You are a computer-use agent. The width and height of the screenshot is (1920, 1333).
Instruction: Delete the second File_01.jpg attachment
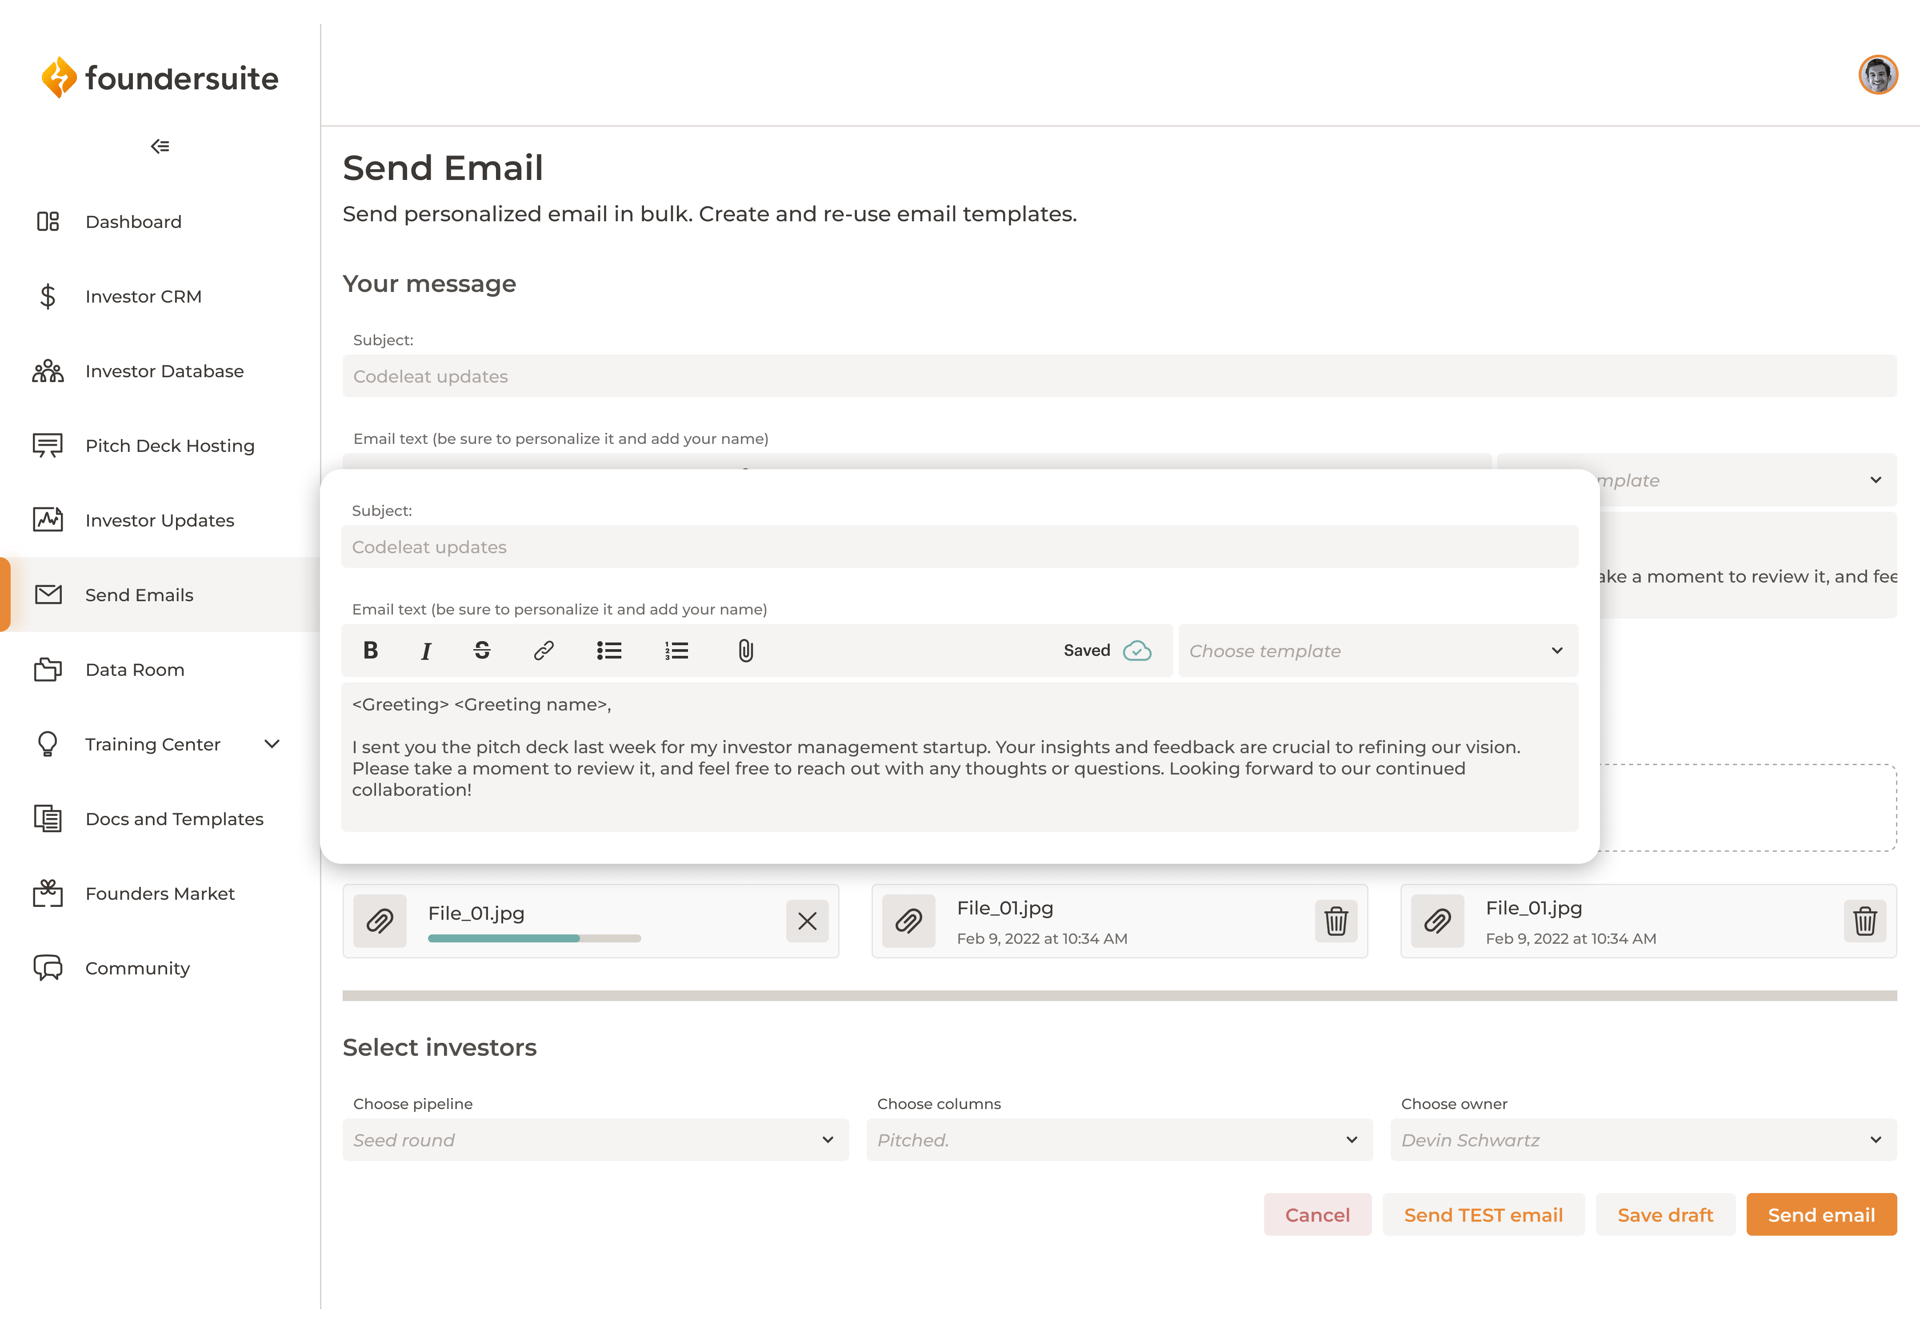pos(1335,920)
